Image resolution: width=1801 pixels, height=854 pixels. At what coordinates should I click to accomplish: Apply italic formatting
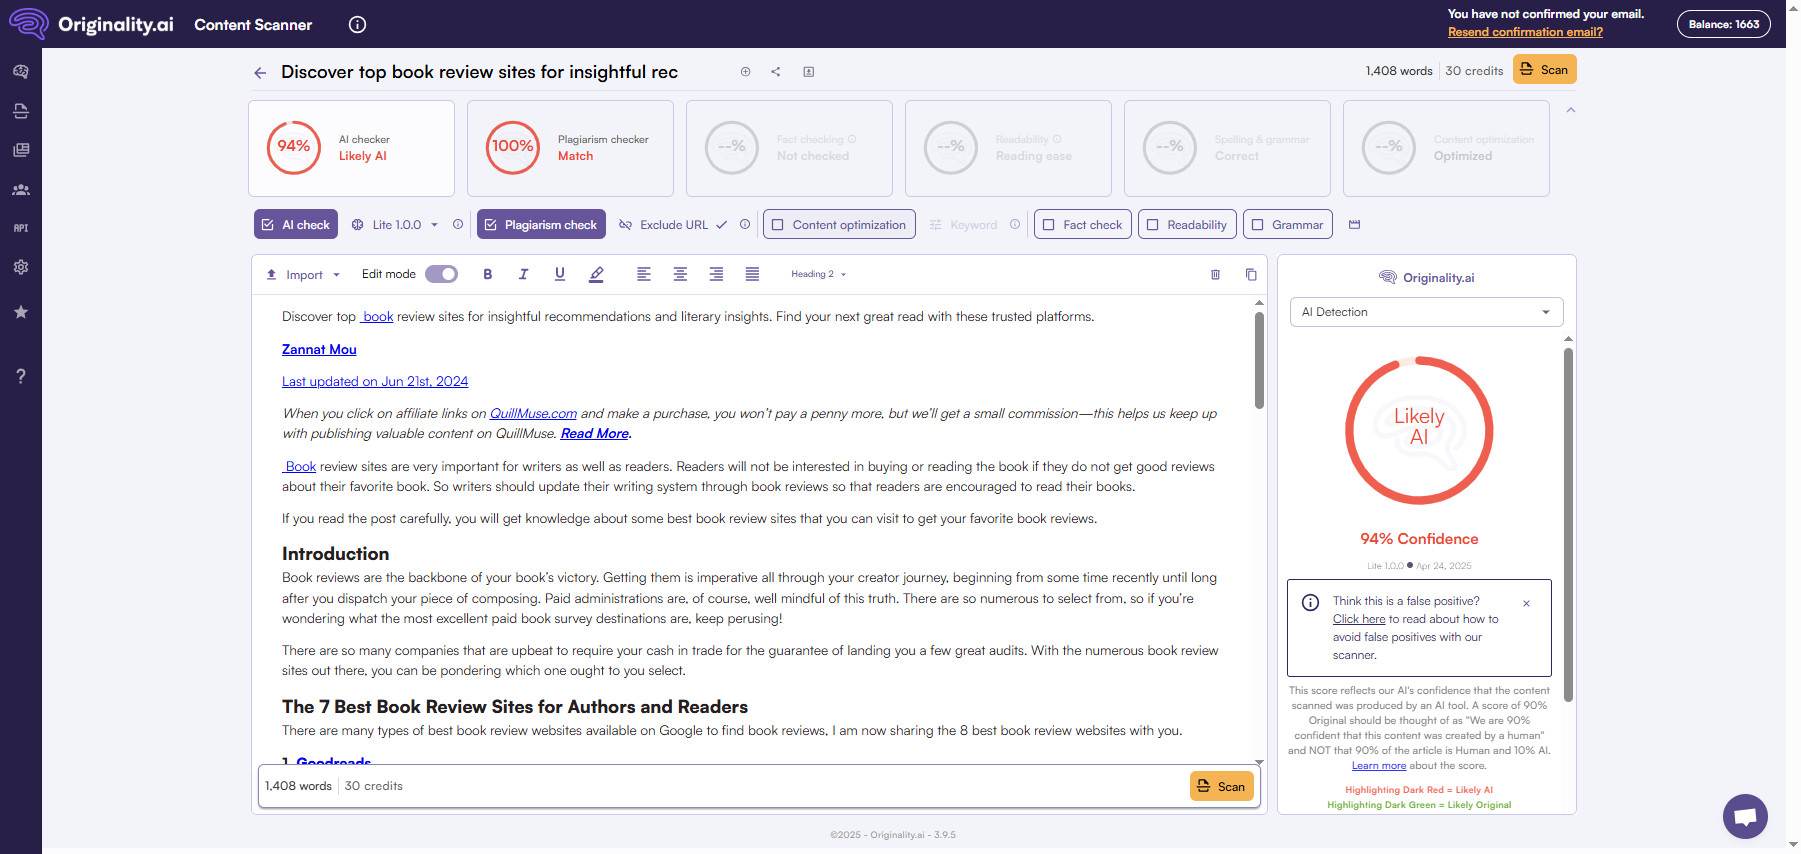point(523,274)
